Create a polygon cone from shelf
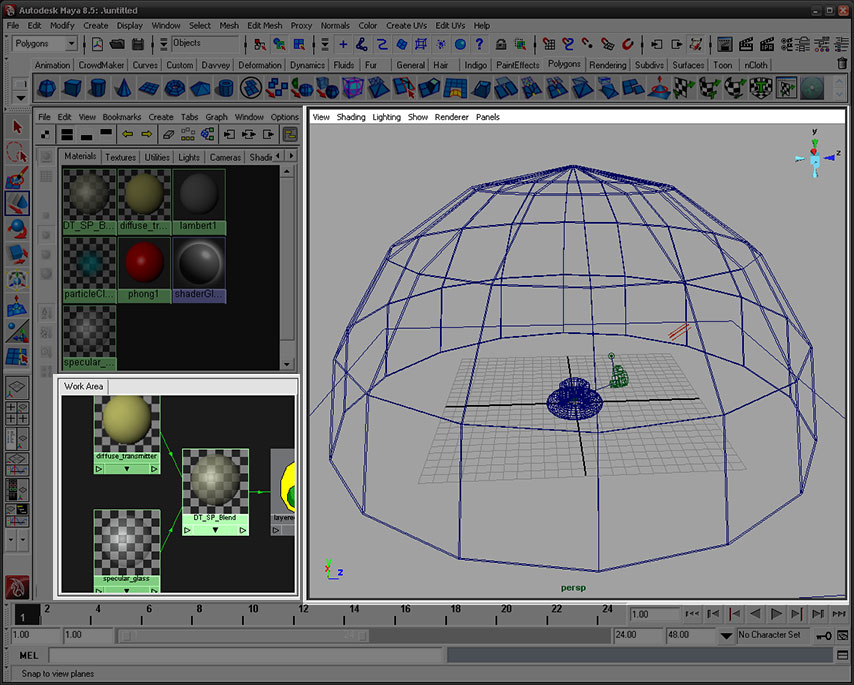Image resolution: width=854 pixels, height=685 pixels. tap(123, 88)
